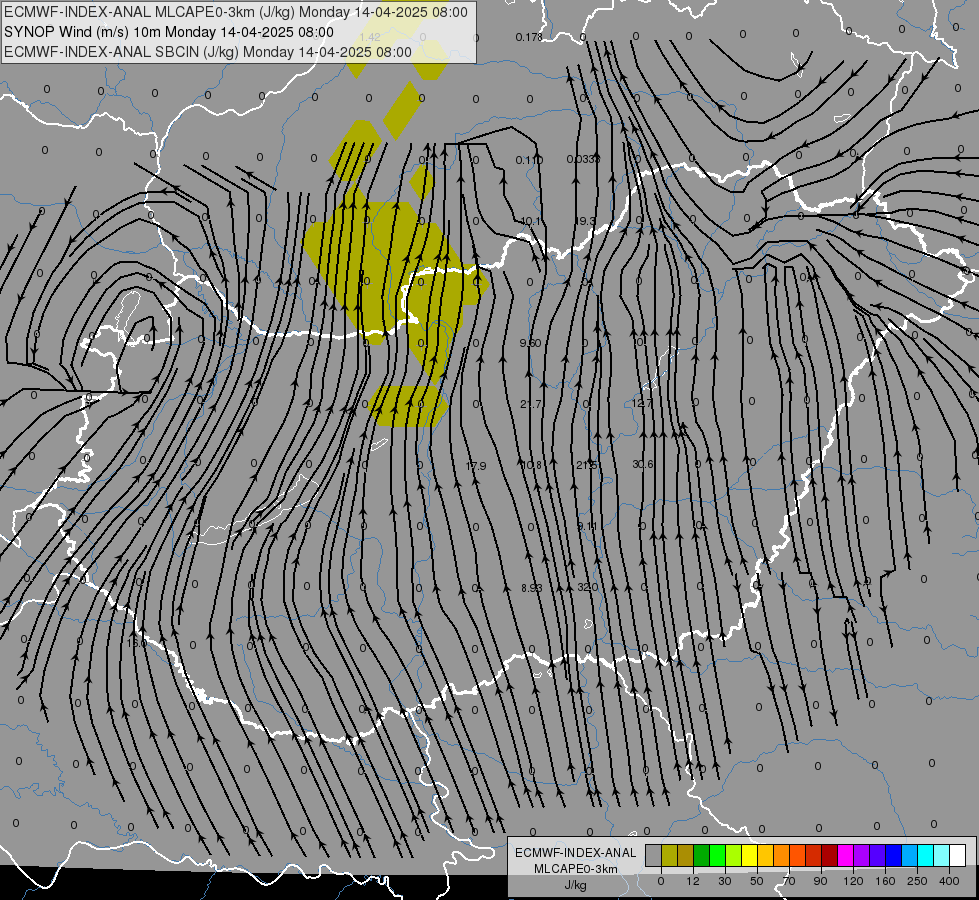Image resolution: width=979 pixels, height=900 pixels.
Task: Click the grid value 9.11
Action: tap(587, 527)
